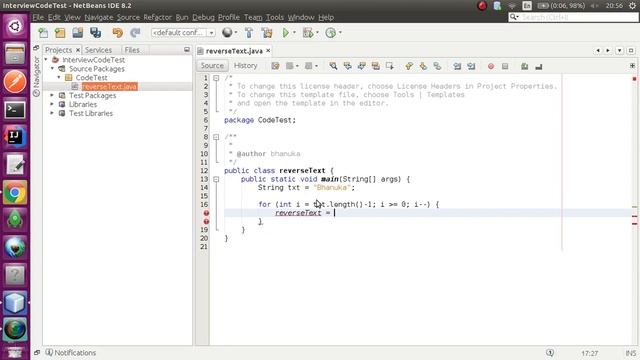Click the Undo arrow icon

[118, 33]
